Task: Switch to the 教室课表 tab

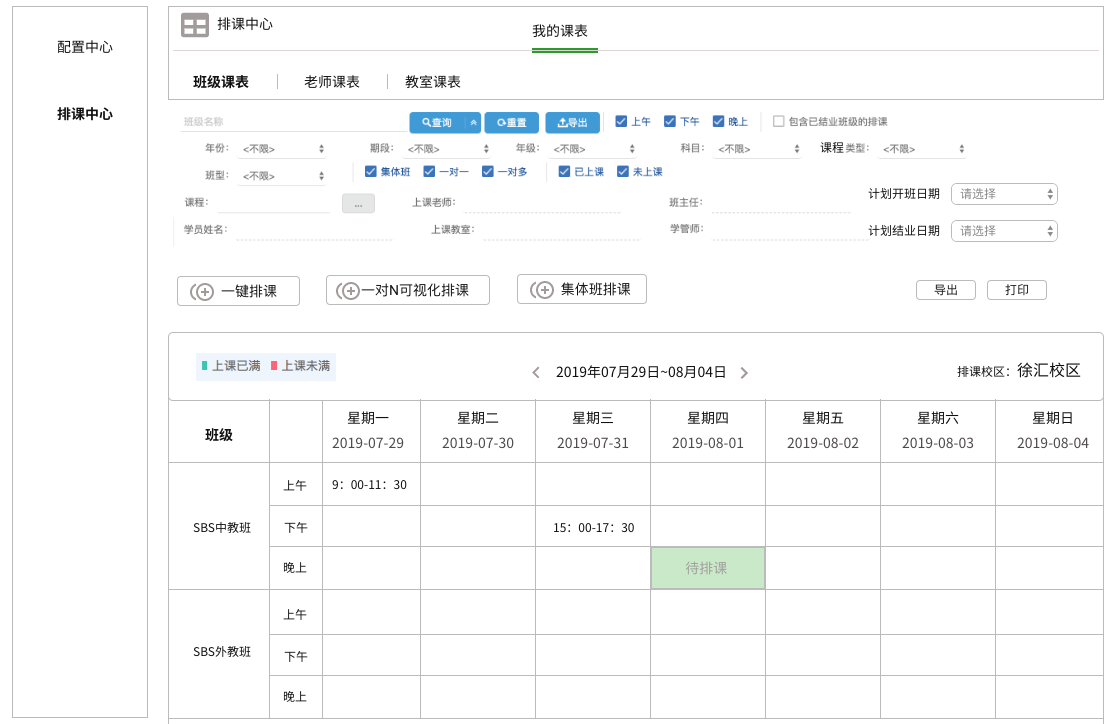Action: [x=433, y=82]
